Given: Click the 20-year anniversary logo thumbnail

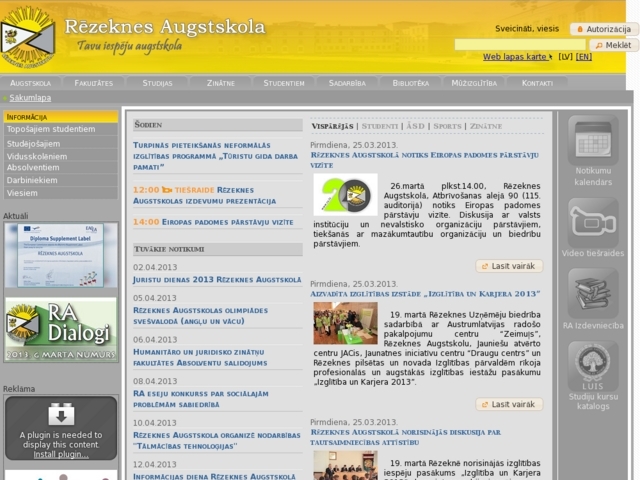Looking at the screenshot, I should click(x=345, y=195).
